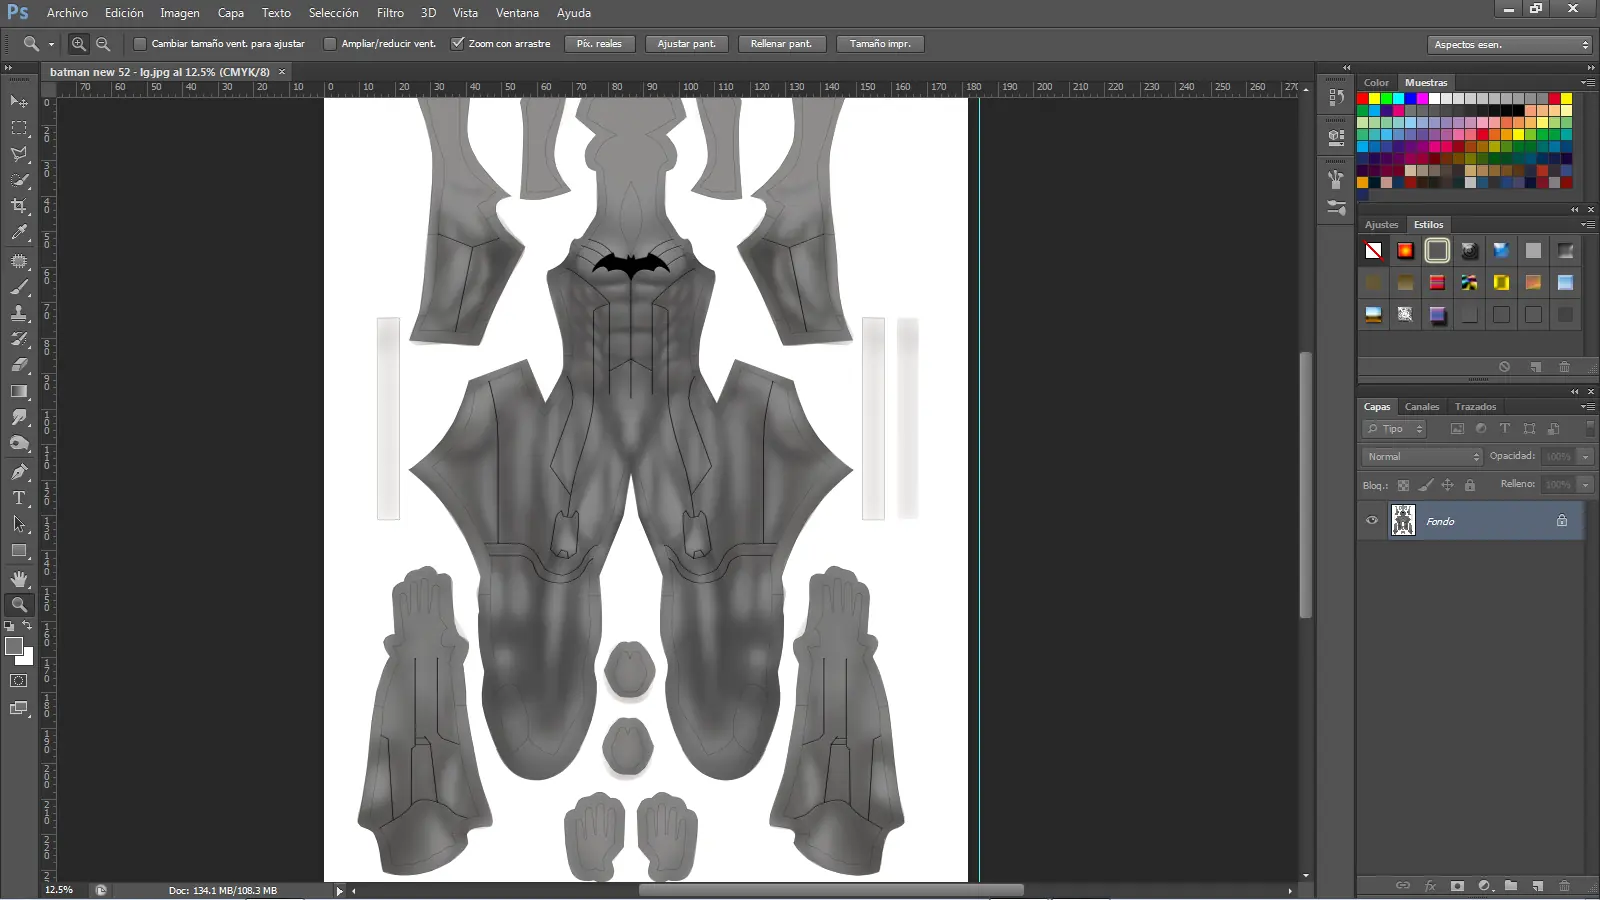This screenshot has height=900, width=1600.
Task: Click the Zoom tool in the toolbox
Action: coord(19,605)
